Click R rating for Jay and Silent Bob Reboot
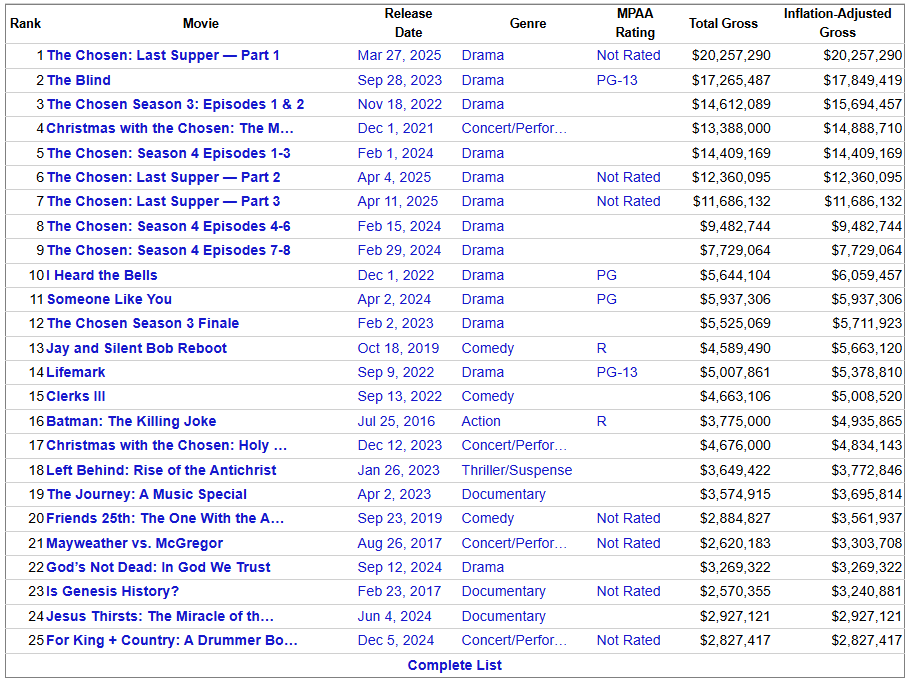This screenshot has width=912, height=686. (x=601, y=349)
